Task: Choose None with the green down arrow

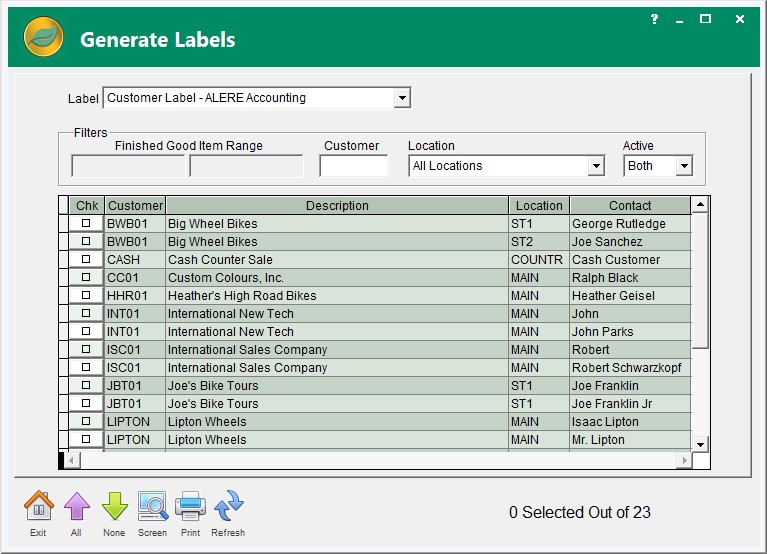Action: [x=115, y=506]
